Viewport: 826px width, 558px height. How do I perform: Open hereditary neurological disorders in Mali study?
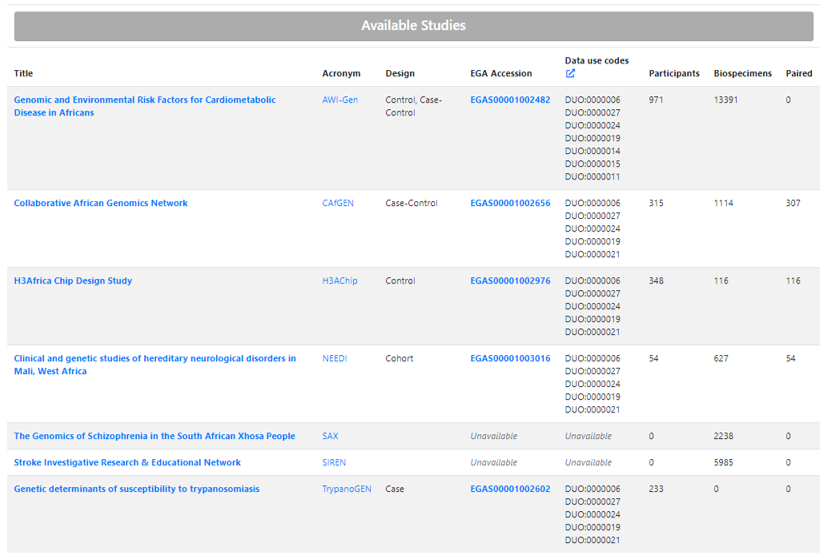coord(155,365)
